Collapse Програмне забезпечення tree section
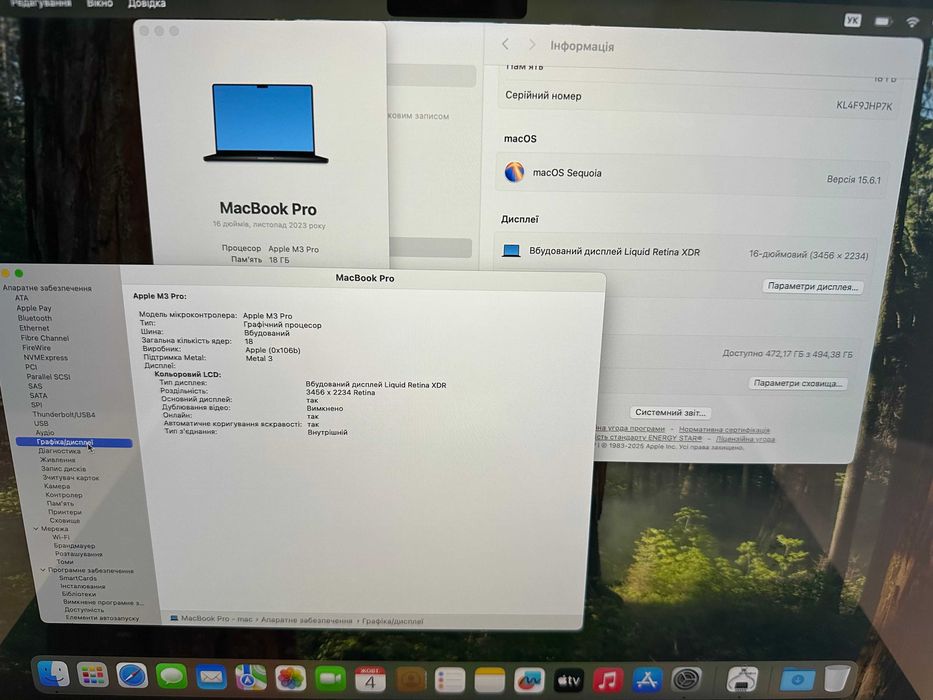The image size is (933, 700). tap(43, 570)
